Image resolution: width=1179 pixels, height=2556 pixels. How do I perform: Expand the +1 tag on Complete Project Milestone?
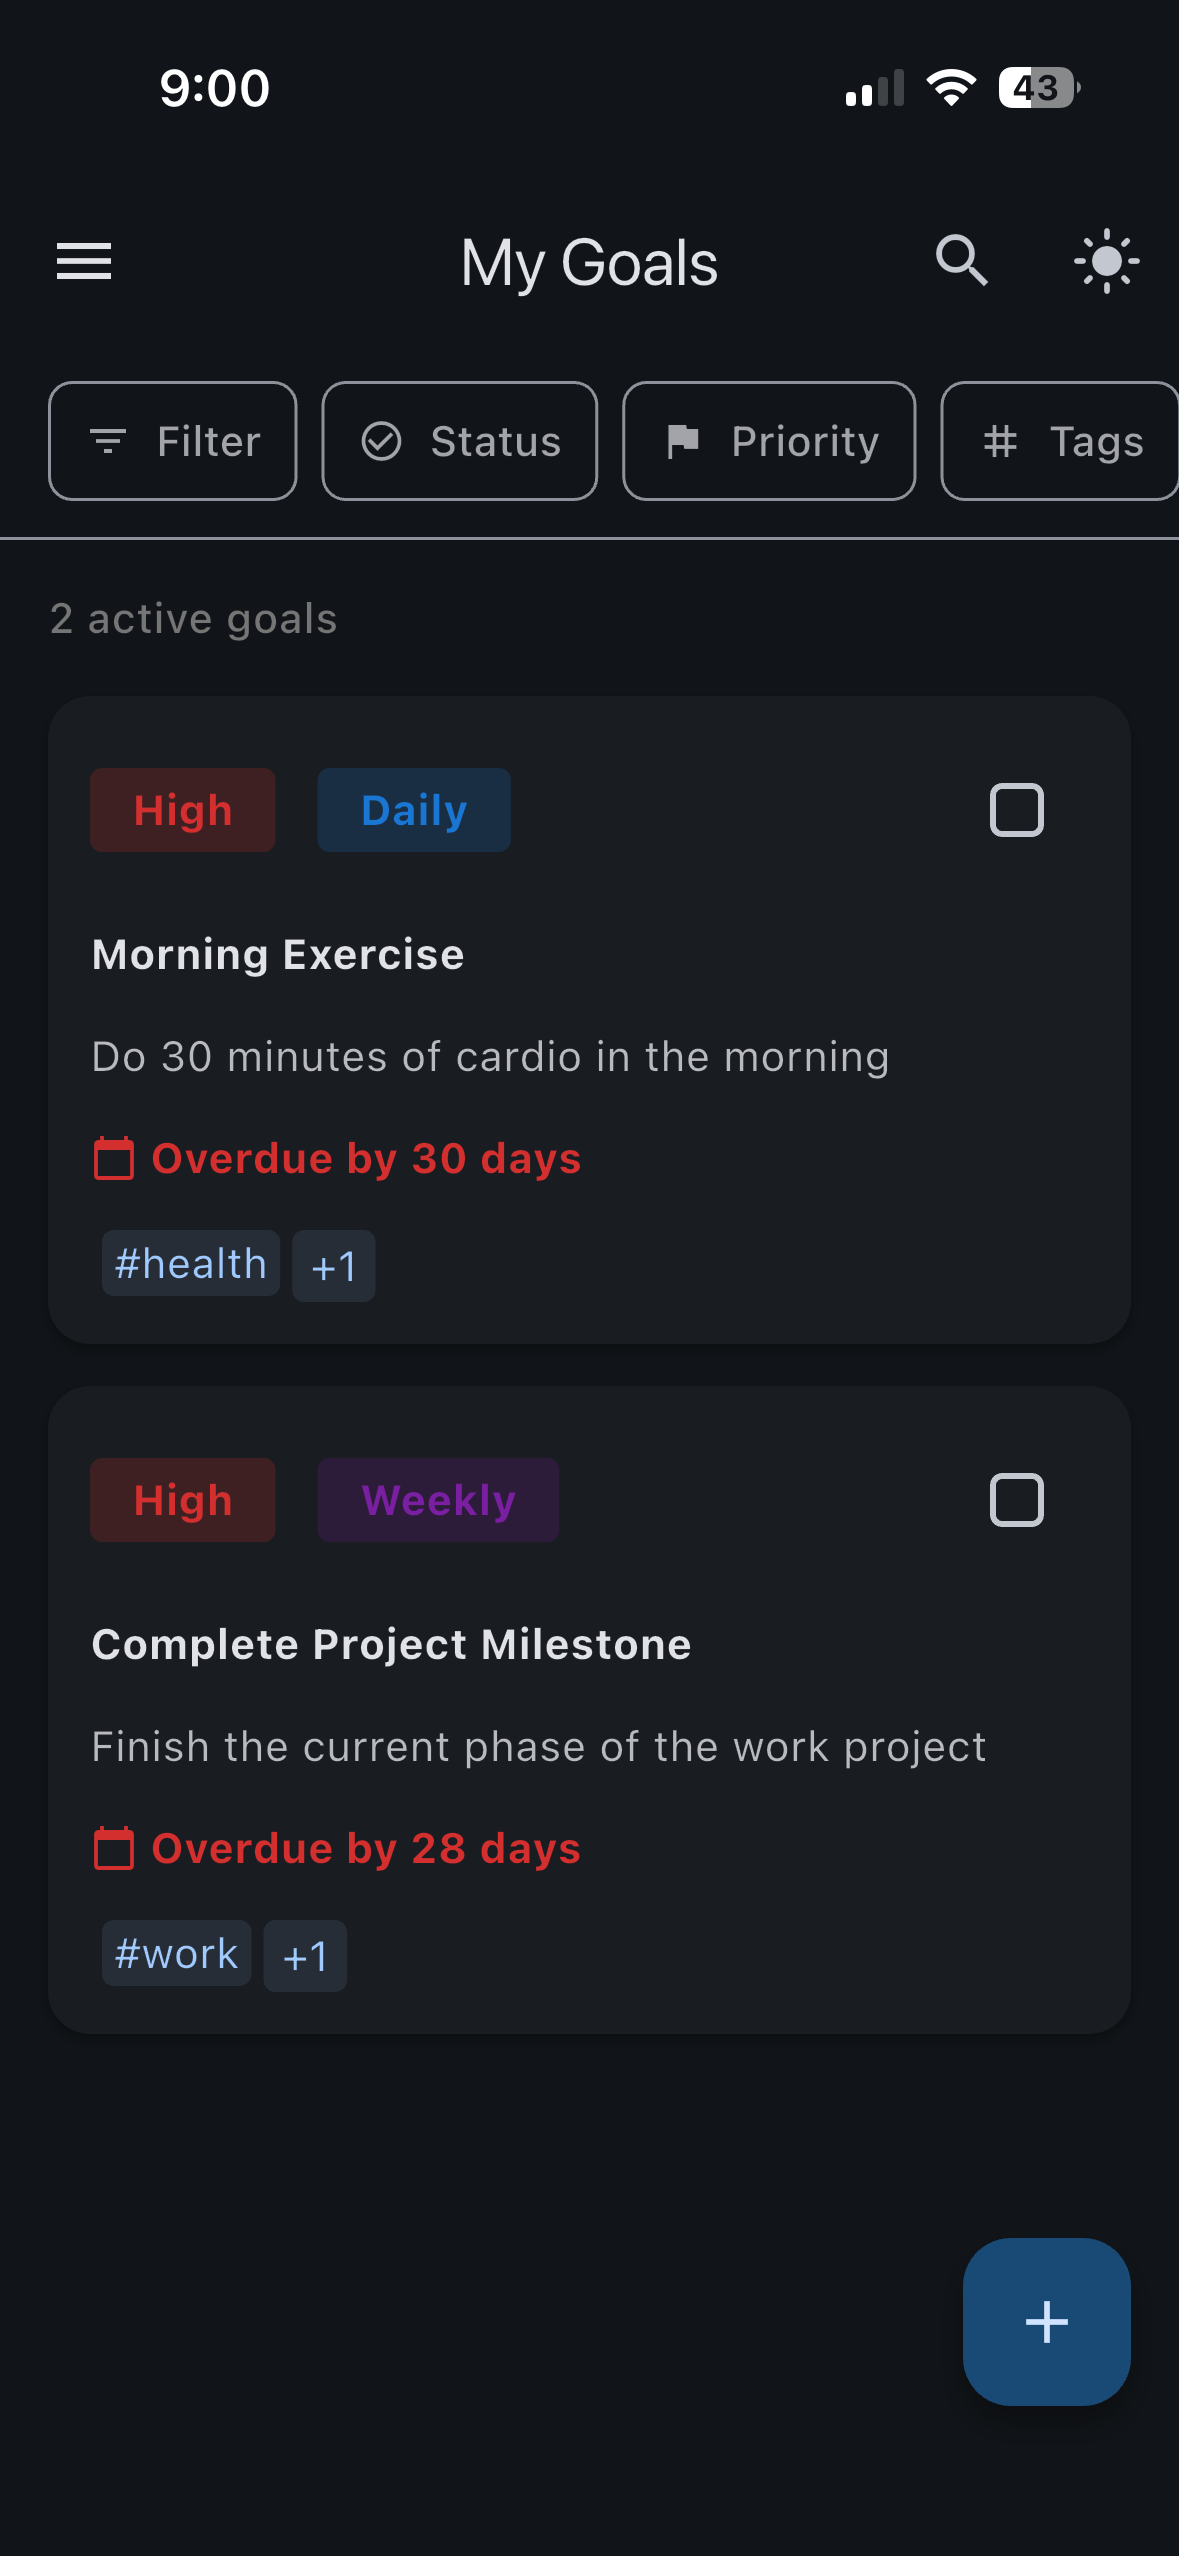click(x=305, y=1954)
